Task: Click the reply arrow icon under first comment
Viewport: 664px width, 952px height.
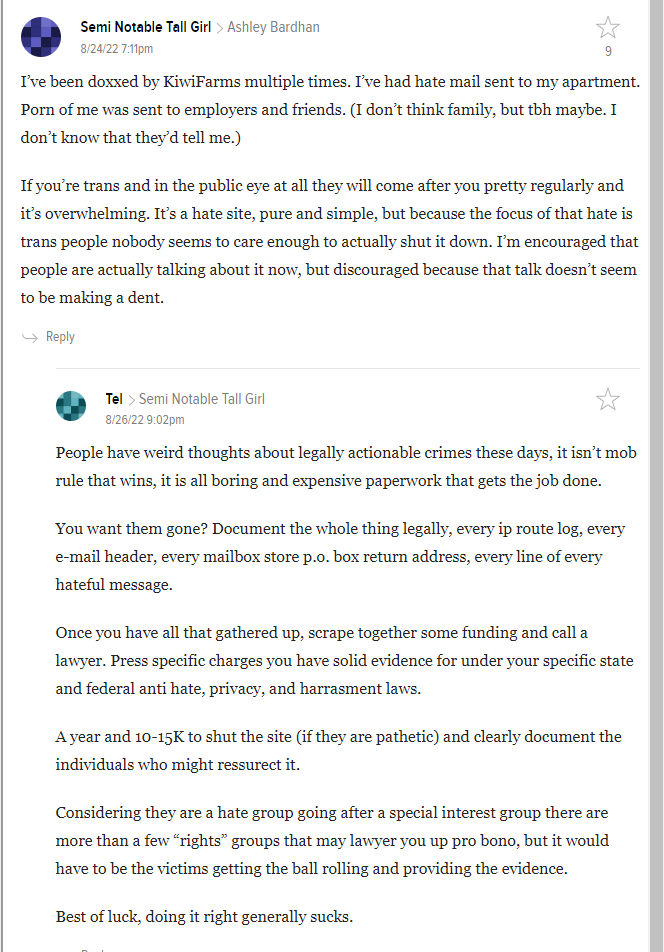Action: 30,338
